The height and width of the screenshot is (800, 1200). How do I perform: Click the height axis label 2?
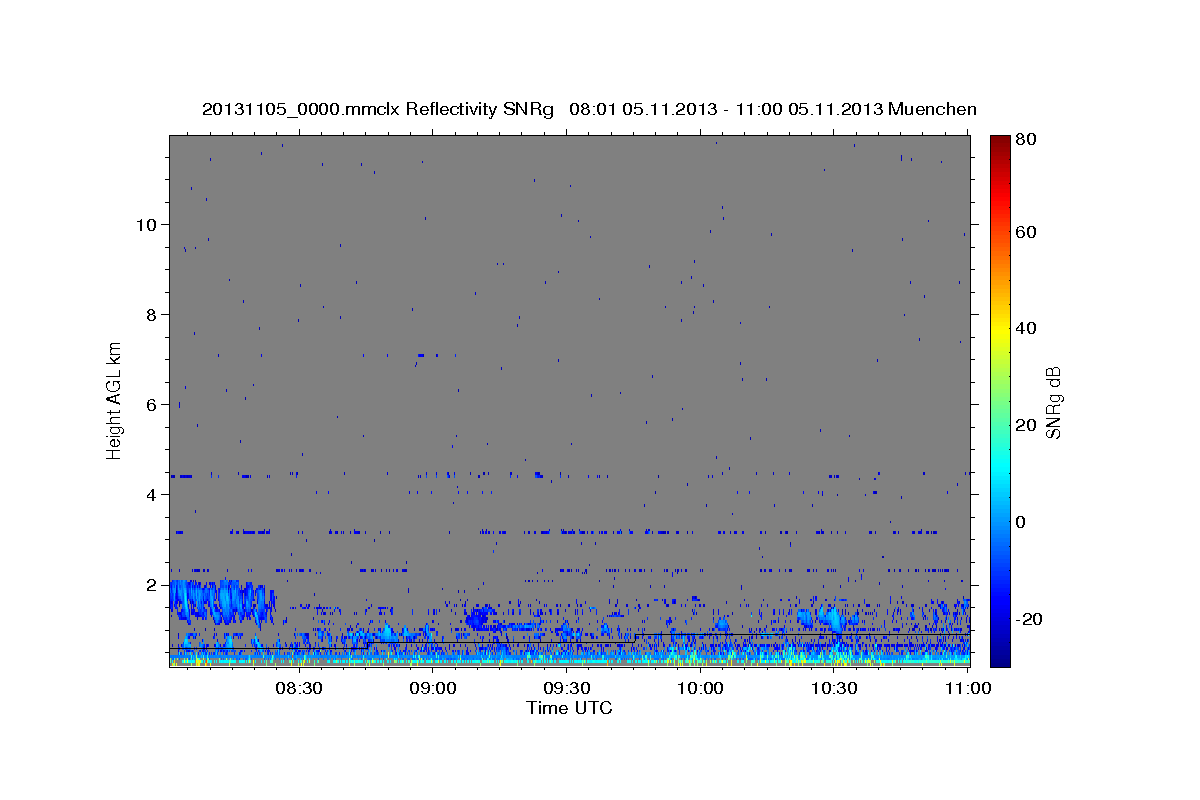[x=151, y=584]
